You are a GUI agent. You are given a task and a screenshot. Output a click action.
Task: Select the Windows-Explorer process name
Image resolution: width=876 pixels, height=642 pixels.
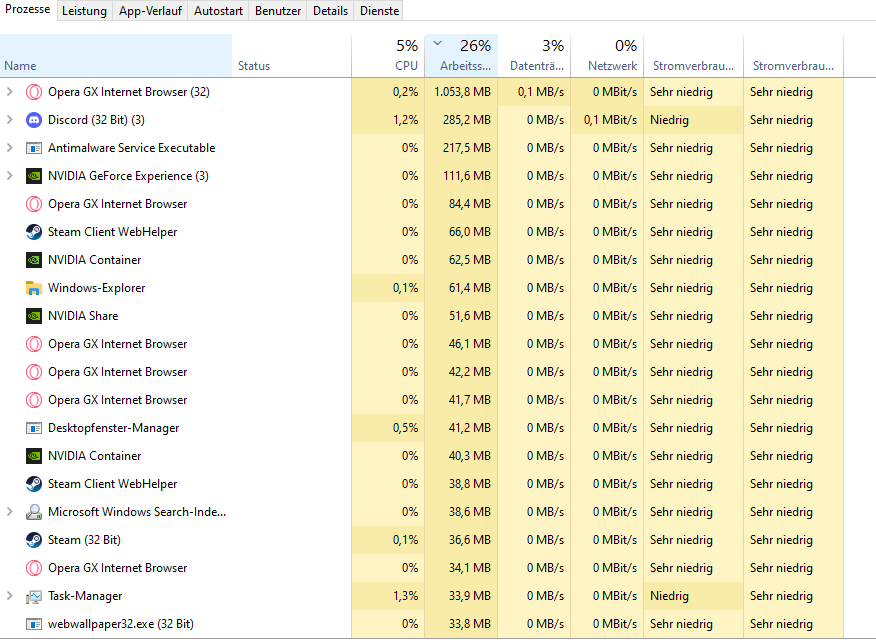pos(96,288)
